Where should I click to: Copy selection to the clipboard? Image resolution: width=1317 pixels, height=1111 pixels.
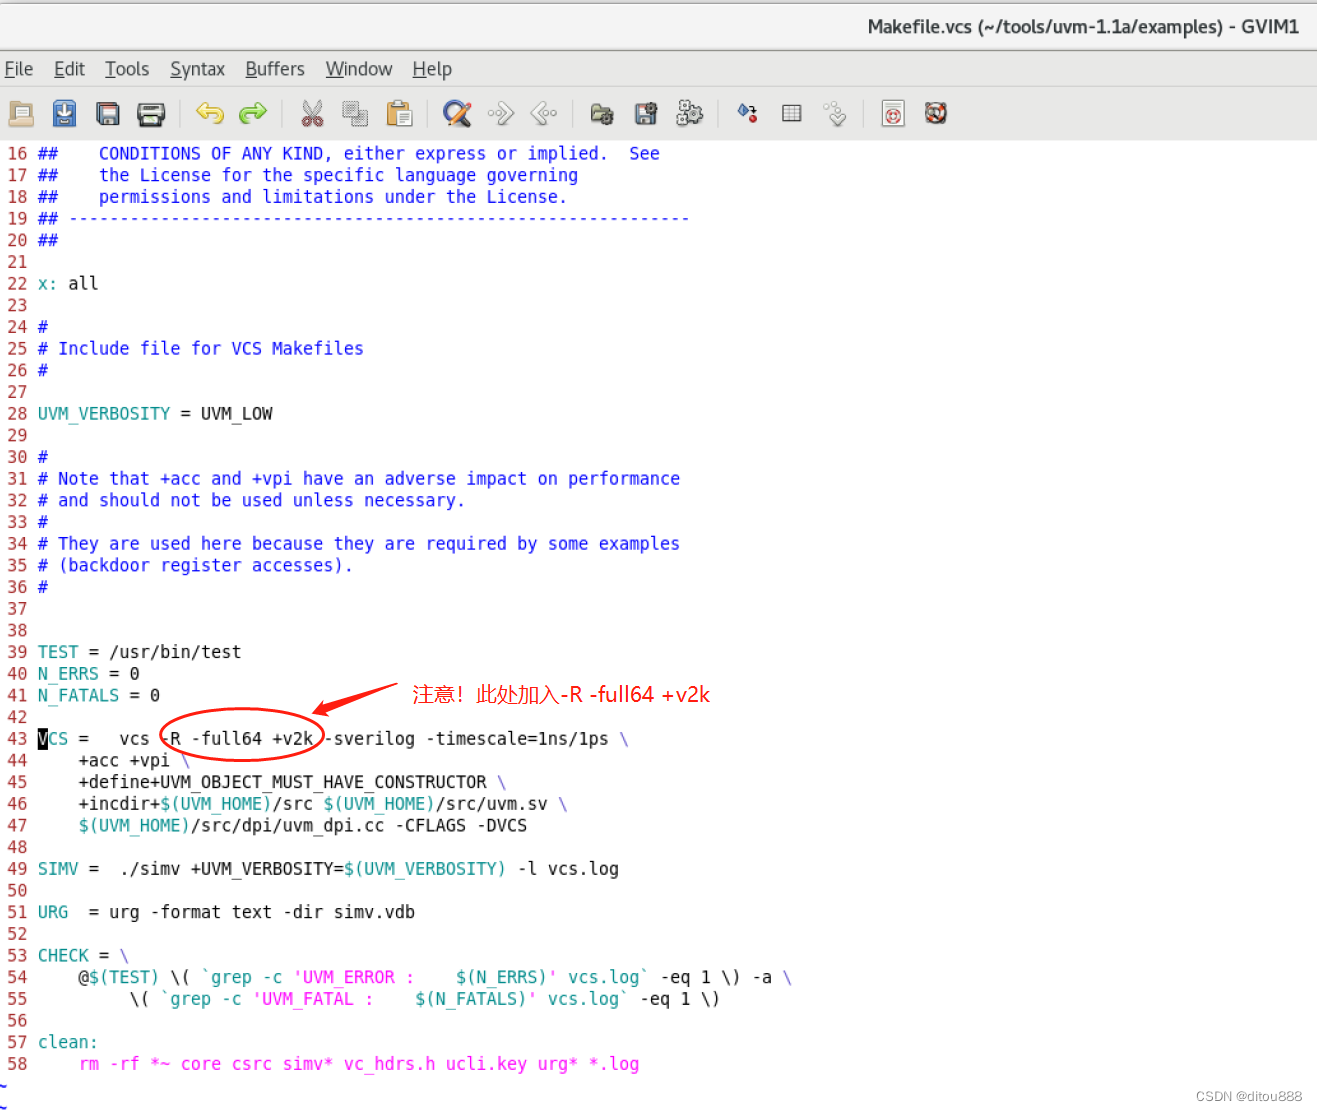pyautogui.click(x=355, y=114)
